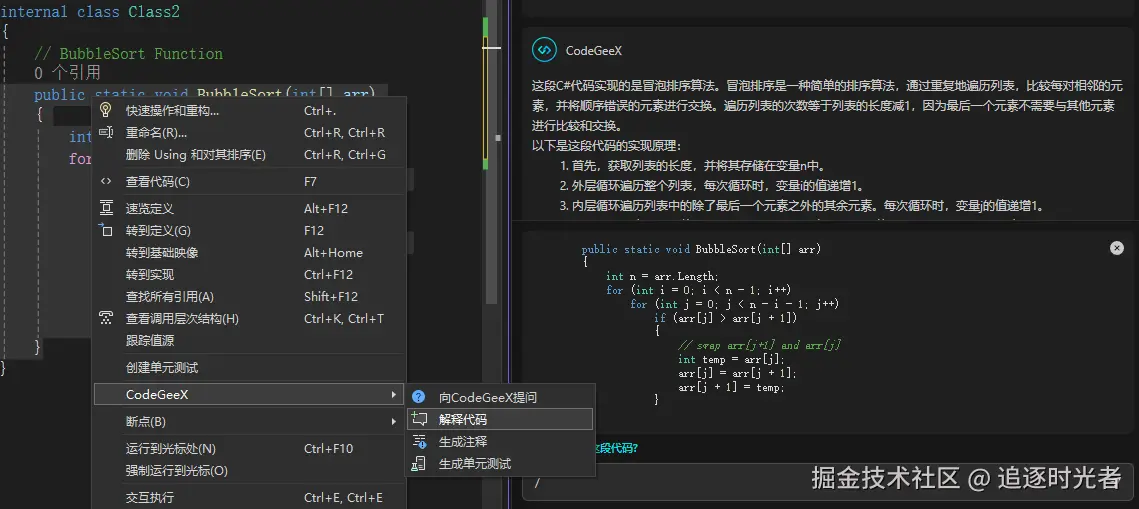Click the internal class Class2 declaration
Screen dimensions: 1139x509
pos(91,12)
